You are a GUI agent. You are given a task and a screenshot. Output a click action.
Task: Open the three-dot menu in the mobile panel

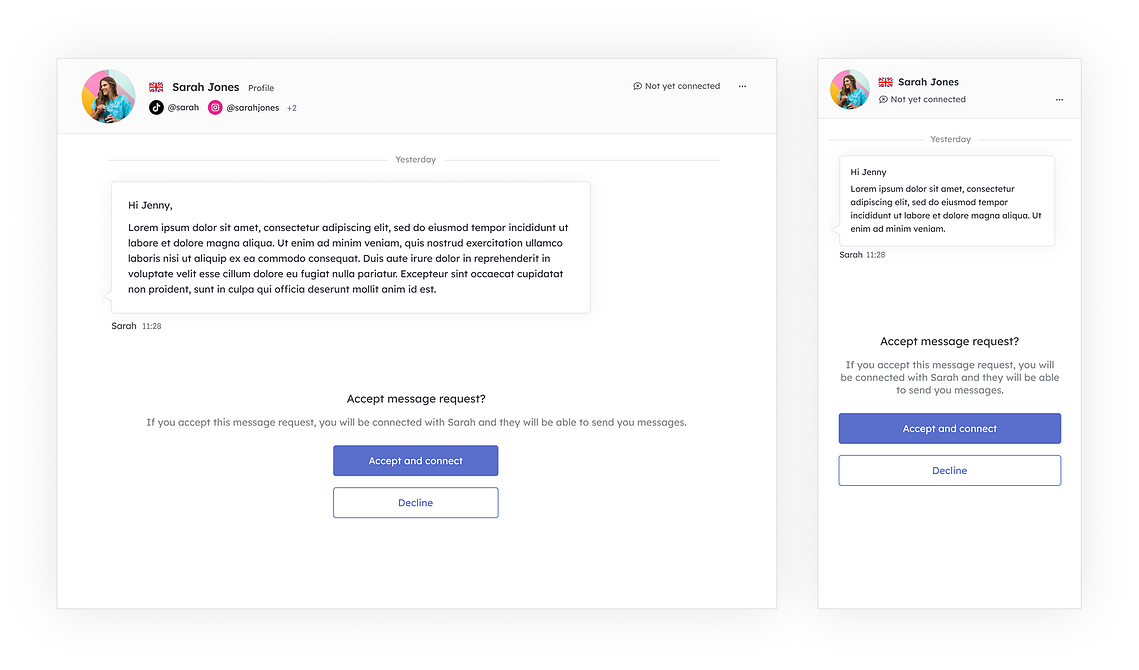(1059, 100)
